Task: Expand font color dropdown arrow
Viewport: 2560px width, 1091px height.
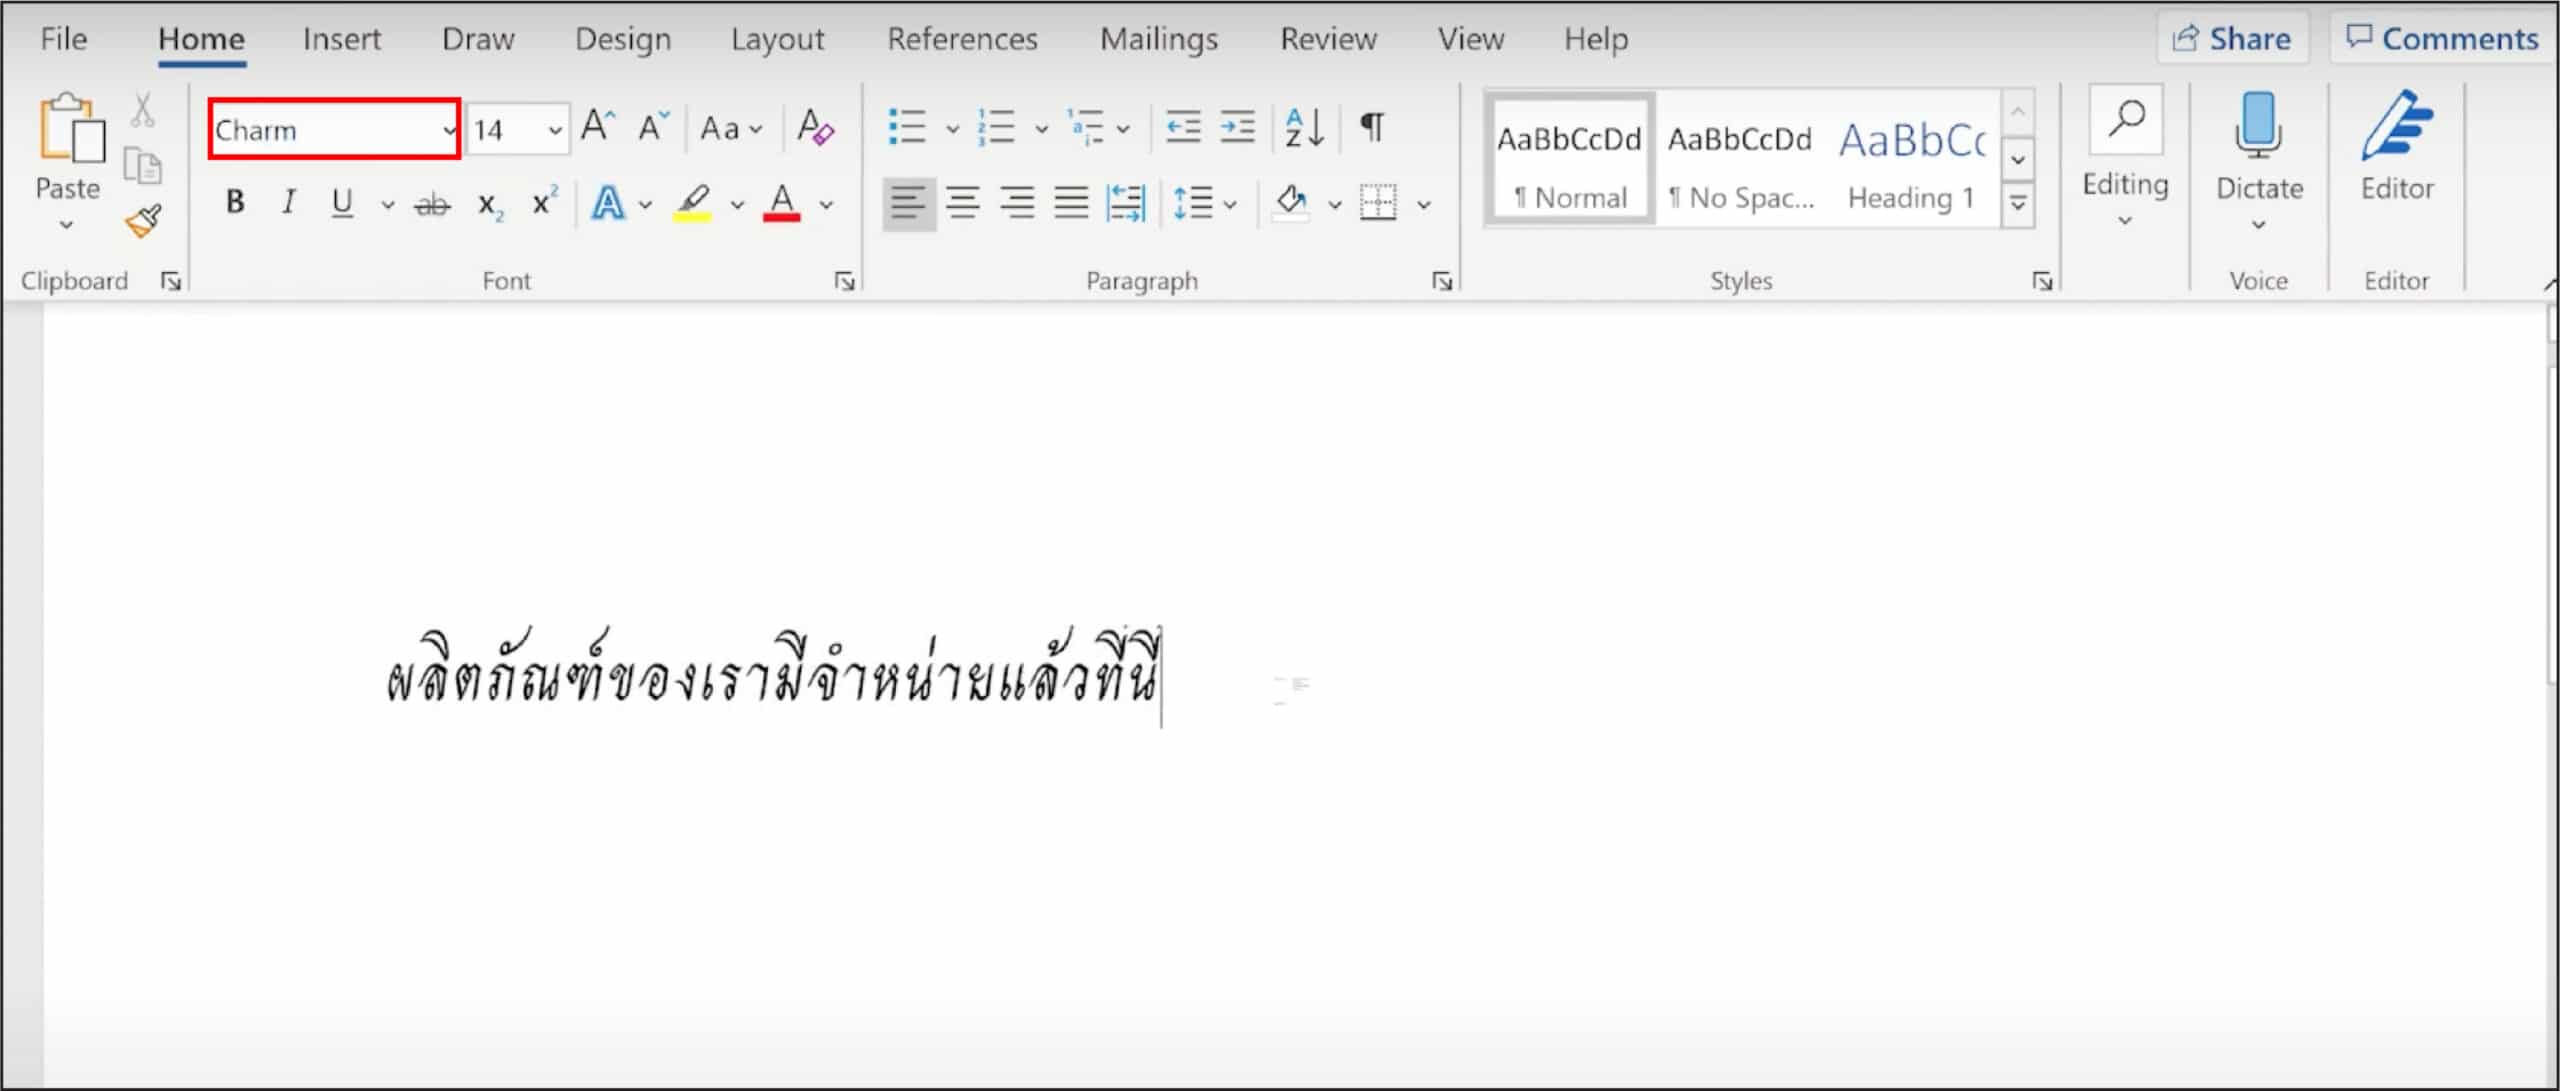Action: 827,205
